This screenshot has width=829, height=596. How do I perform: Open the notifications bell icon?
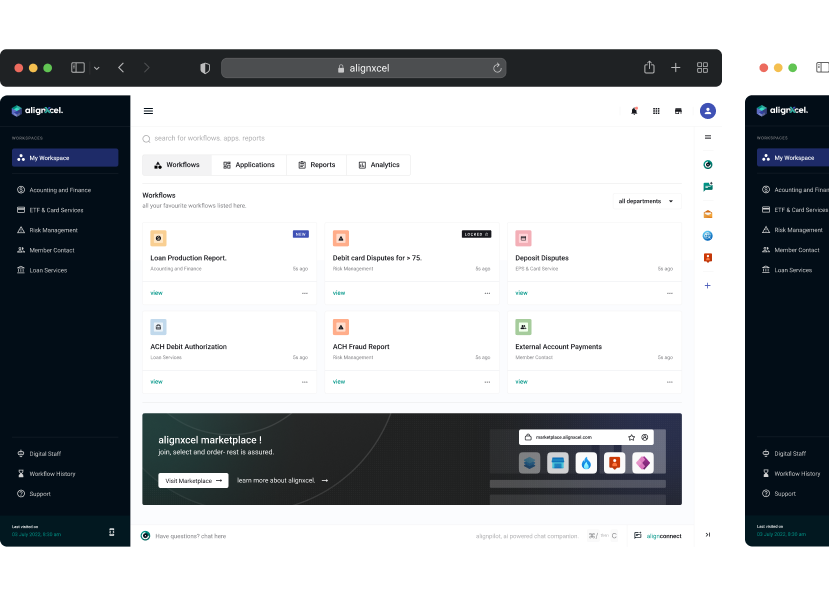tap(634, 111)
